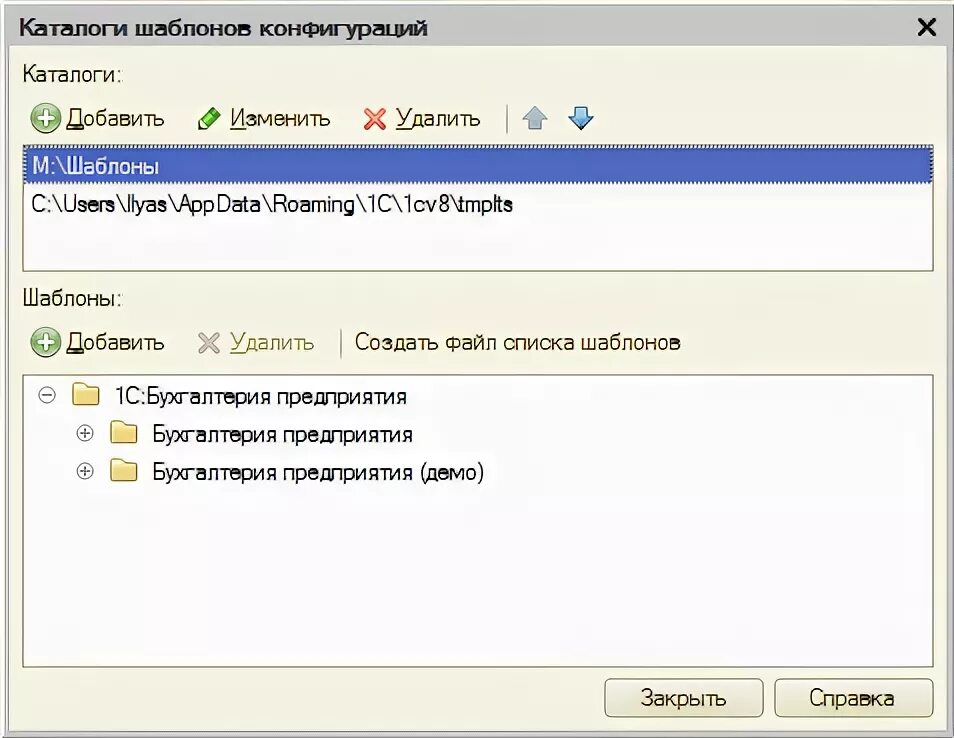Click the gray X icon in the Шаблоны toolbar

pos(209,343)
